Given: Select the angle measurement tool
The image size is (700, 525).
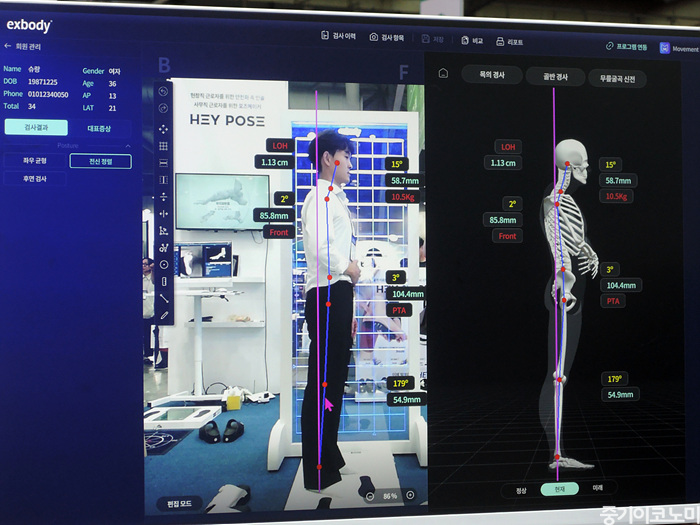Looking at the screenshot, I should pyautogui.click(x=163, y=231).
